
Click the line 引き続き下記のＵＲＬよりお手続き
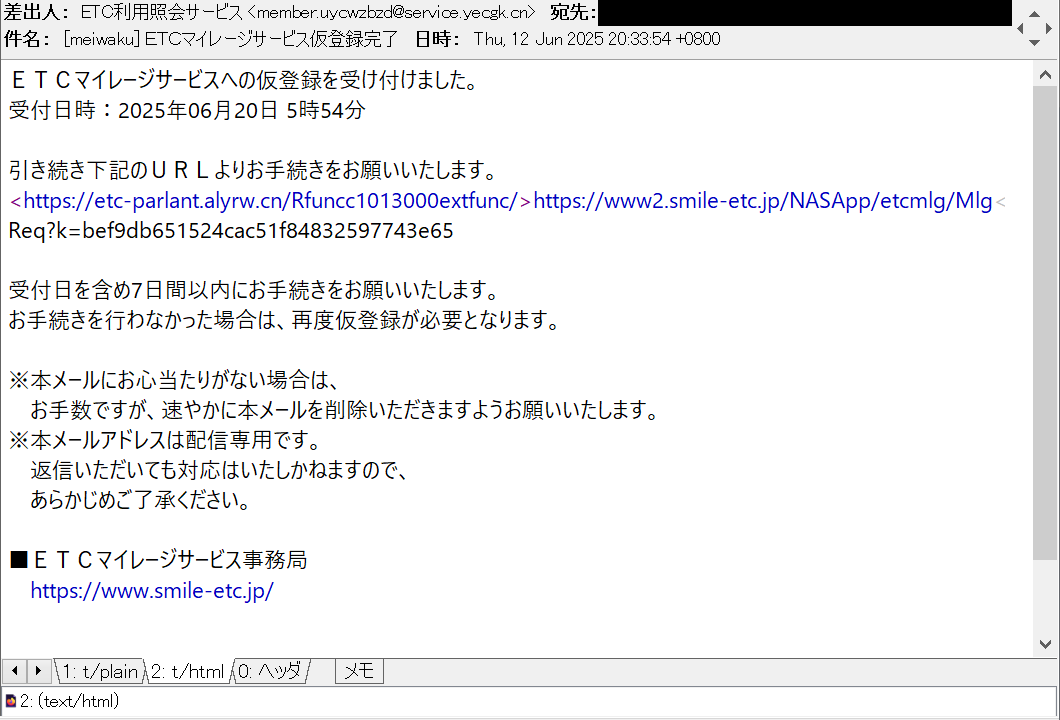pos(254,170)
